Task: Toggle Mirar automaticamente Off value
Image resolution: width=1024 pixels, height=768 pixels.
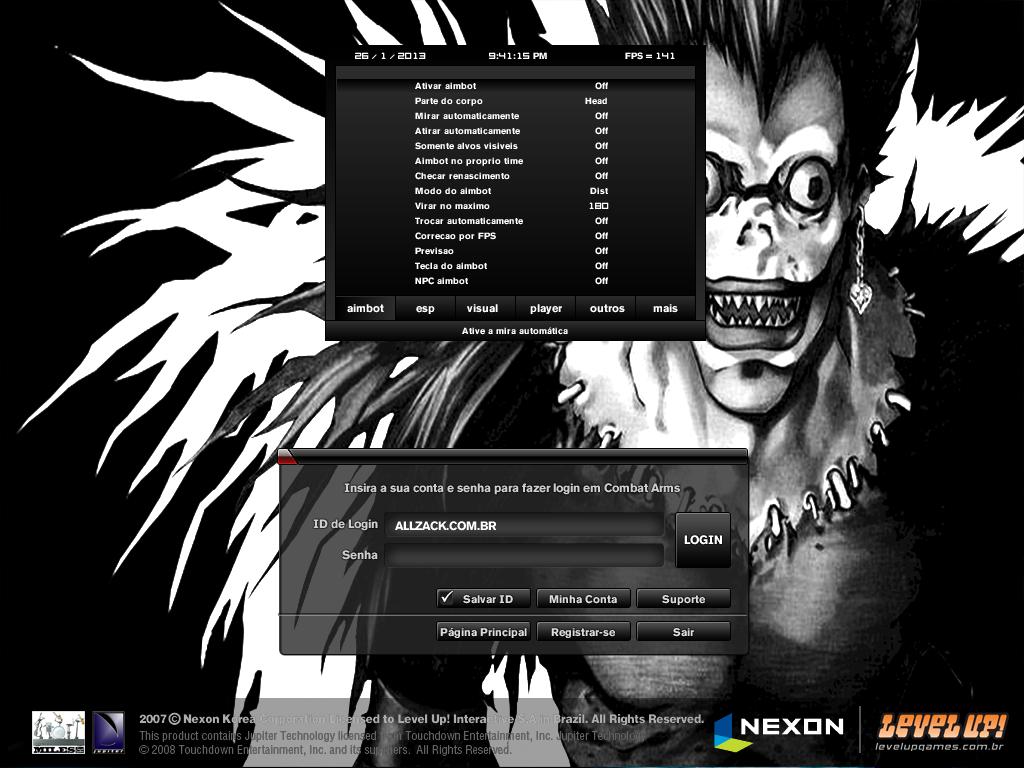Action: pos(601,116)
